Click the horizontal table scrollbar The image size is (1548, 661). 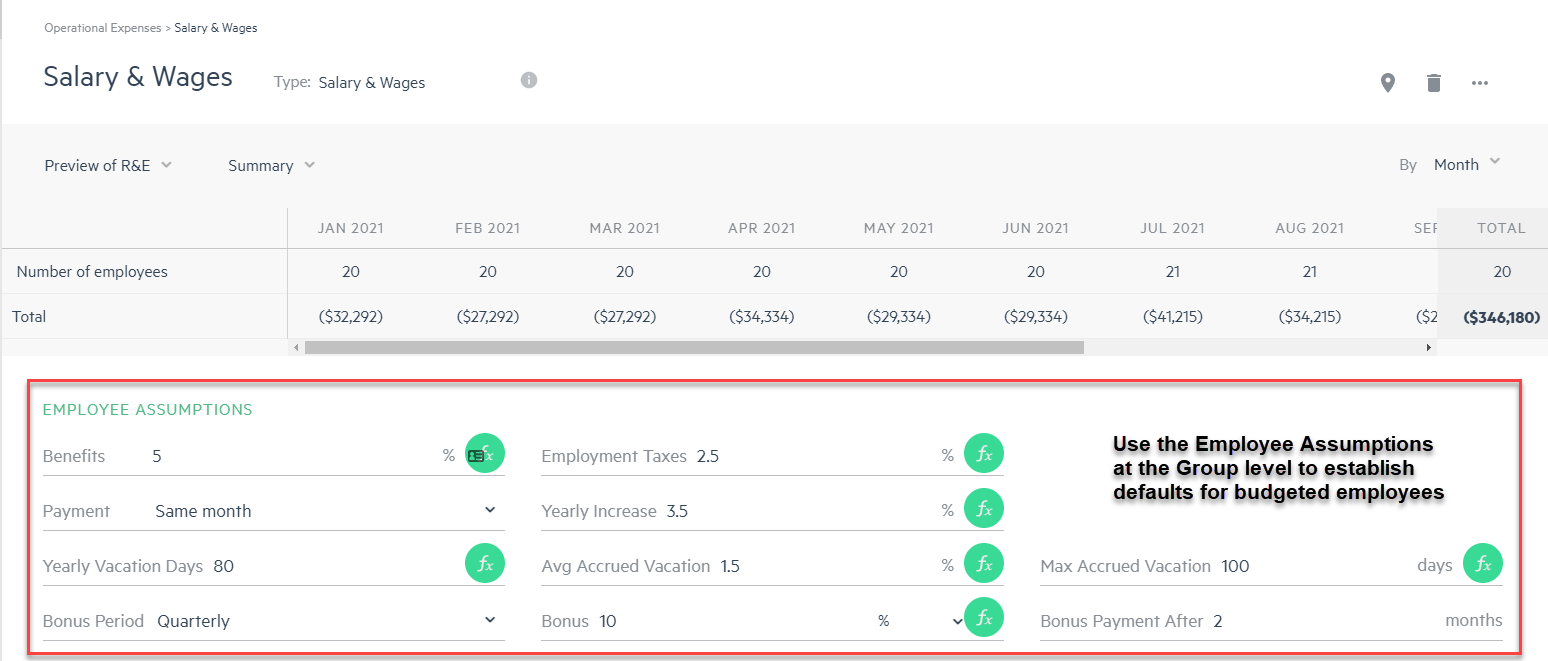pos(694,348)
